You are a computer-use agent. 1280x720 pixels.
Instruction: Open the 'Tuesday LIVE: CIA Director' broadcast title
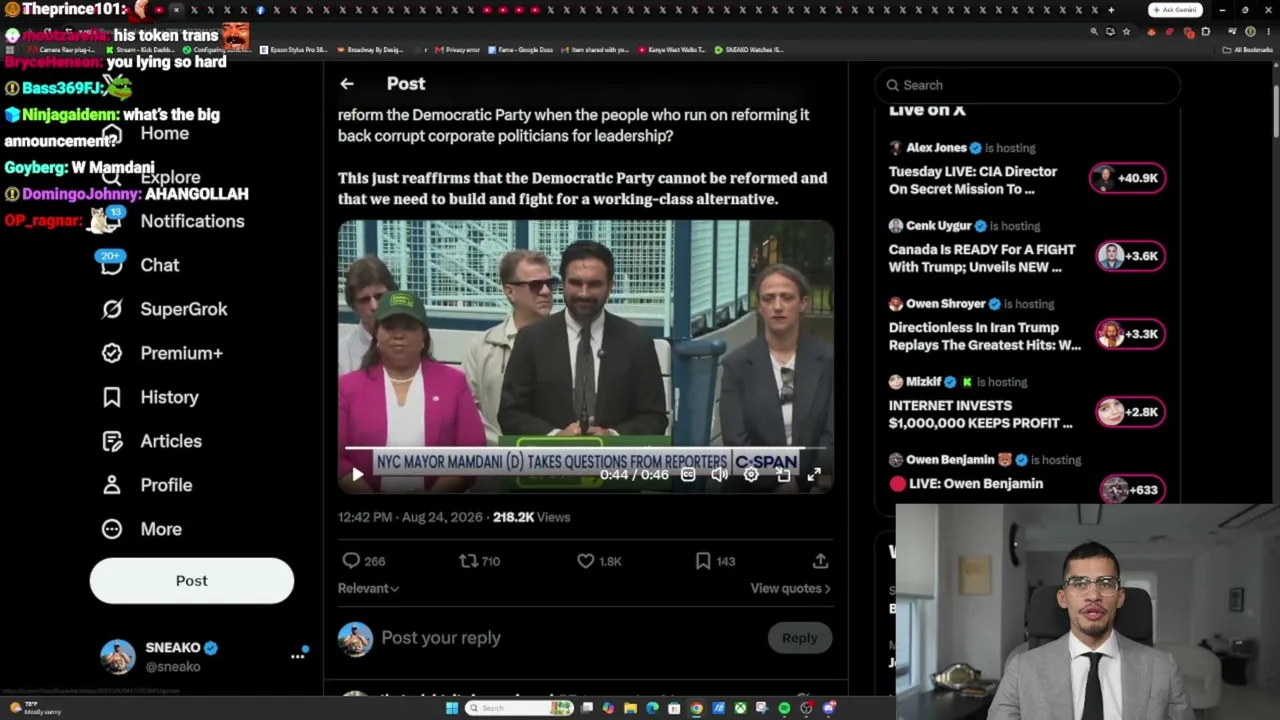tap(973, 180)
